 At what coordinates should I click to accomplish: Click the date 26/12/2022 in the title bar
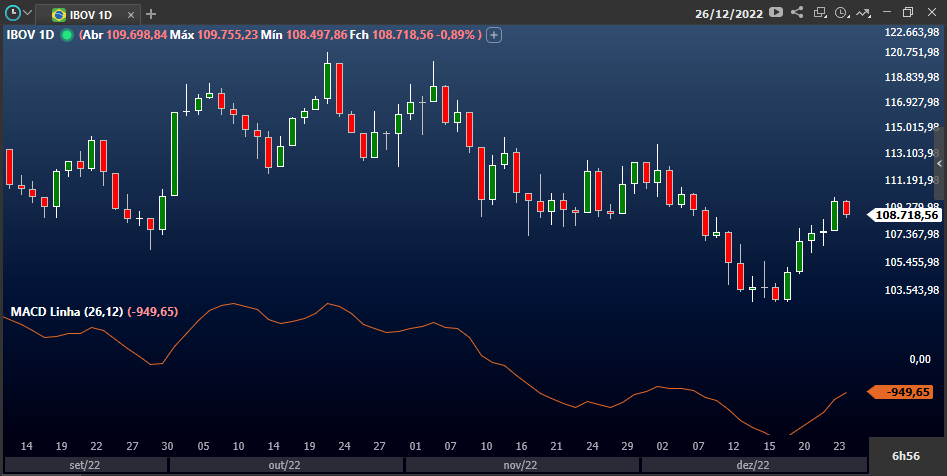click(729, 13)
